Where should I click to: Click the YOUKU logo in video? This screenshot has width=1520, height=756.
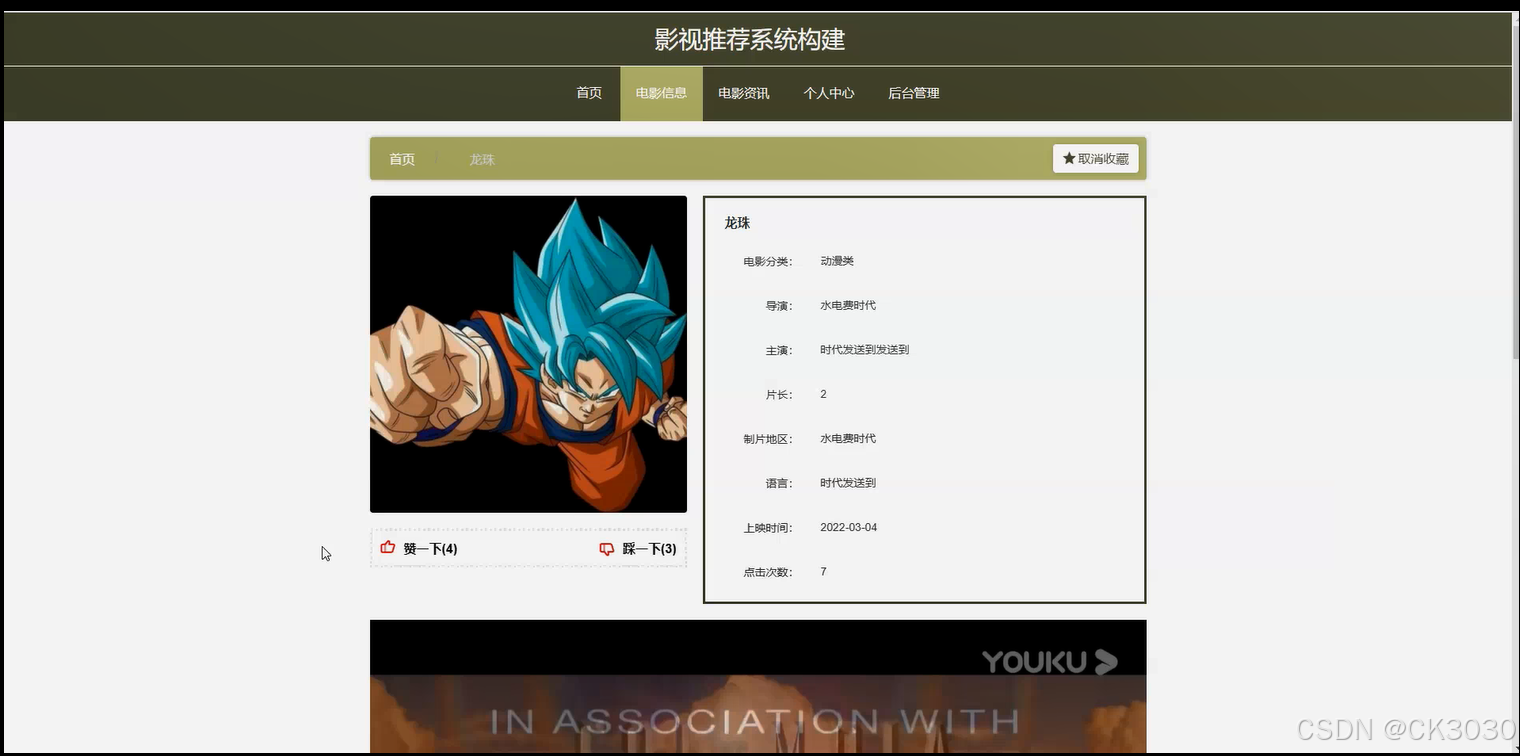1050,661
